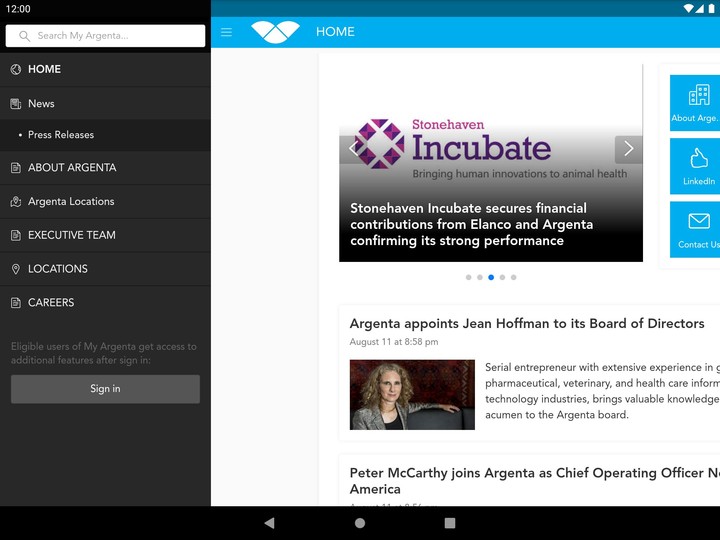Tap the Argenta butterfly logo
This screenshot has height=540, width=720.
[x=275, y=32]
